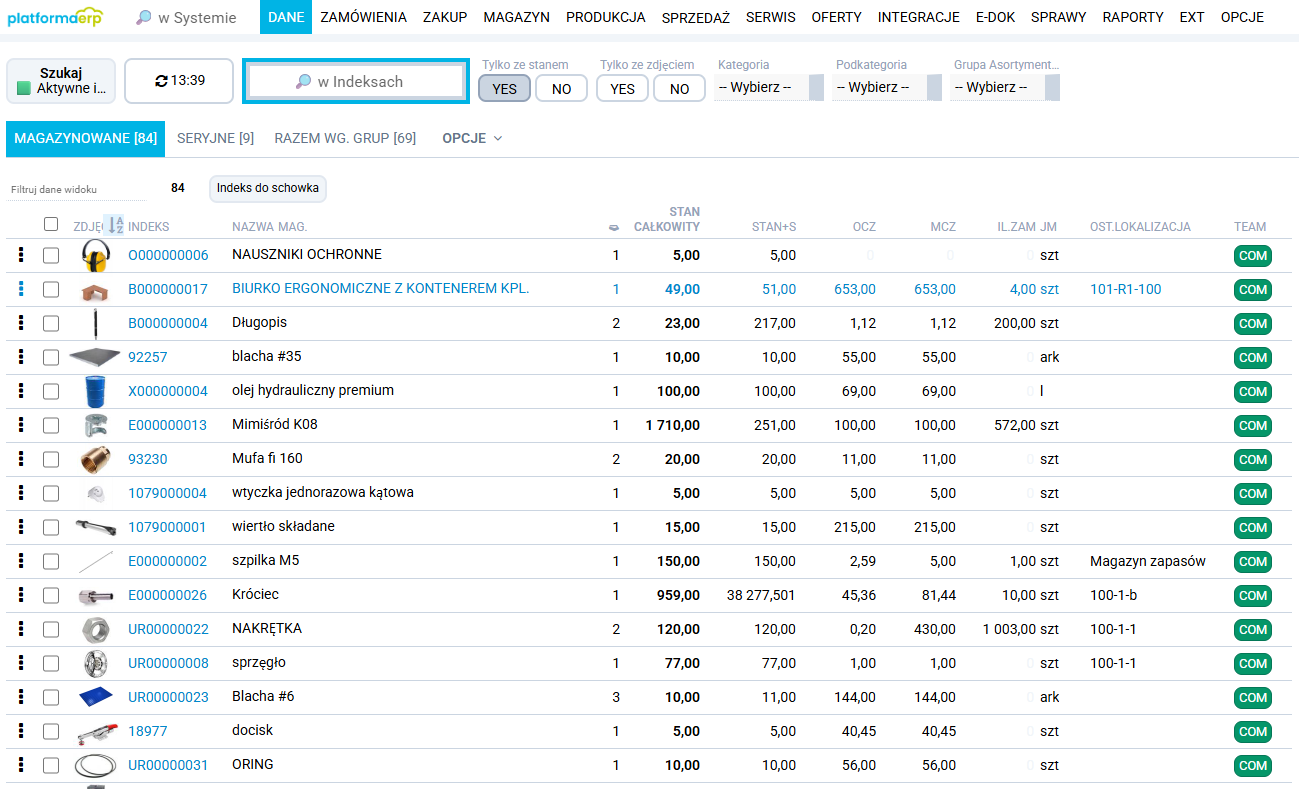Check the select-all checkbox in the table header
This screenshot has height=789, width=1299.
click(x=51, y=225)
